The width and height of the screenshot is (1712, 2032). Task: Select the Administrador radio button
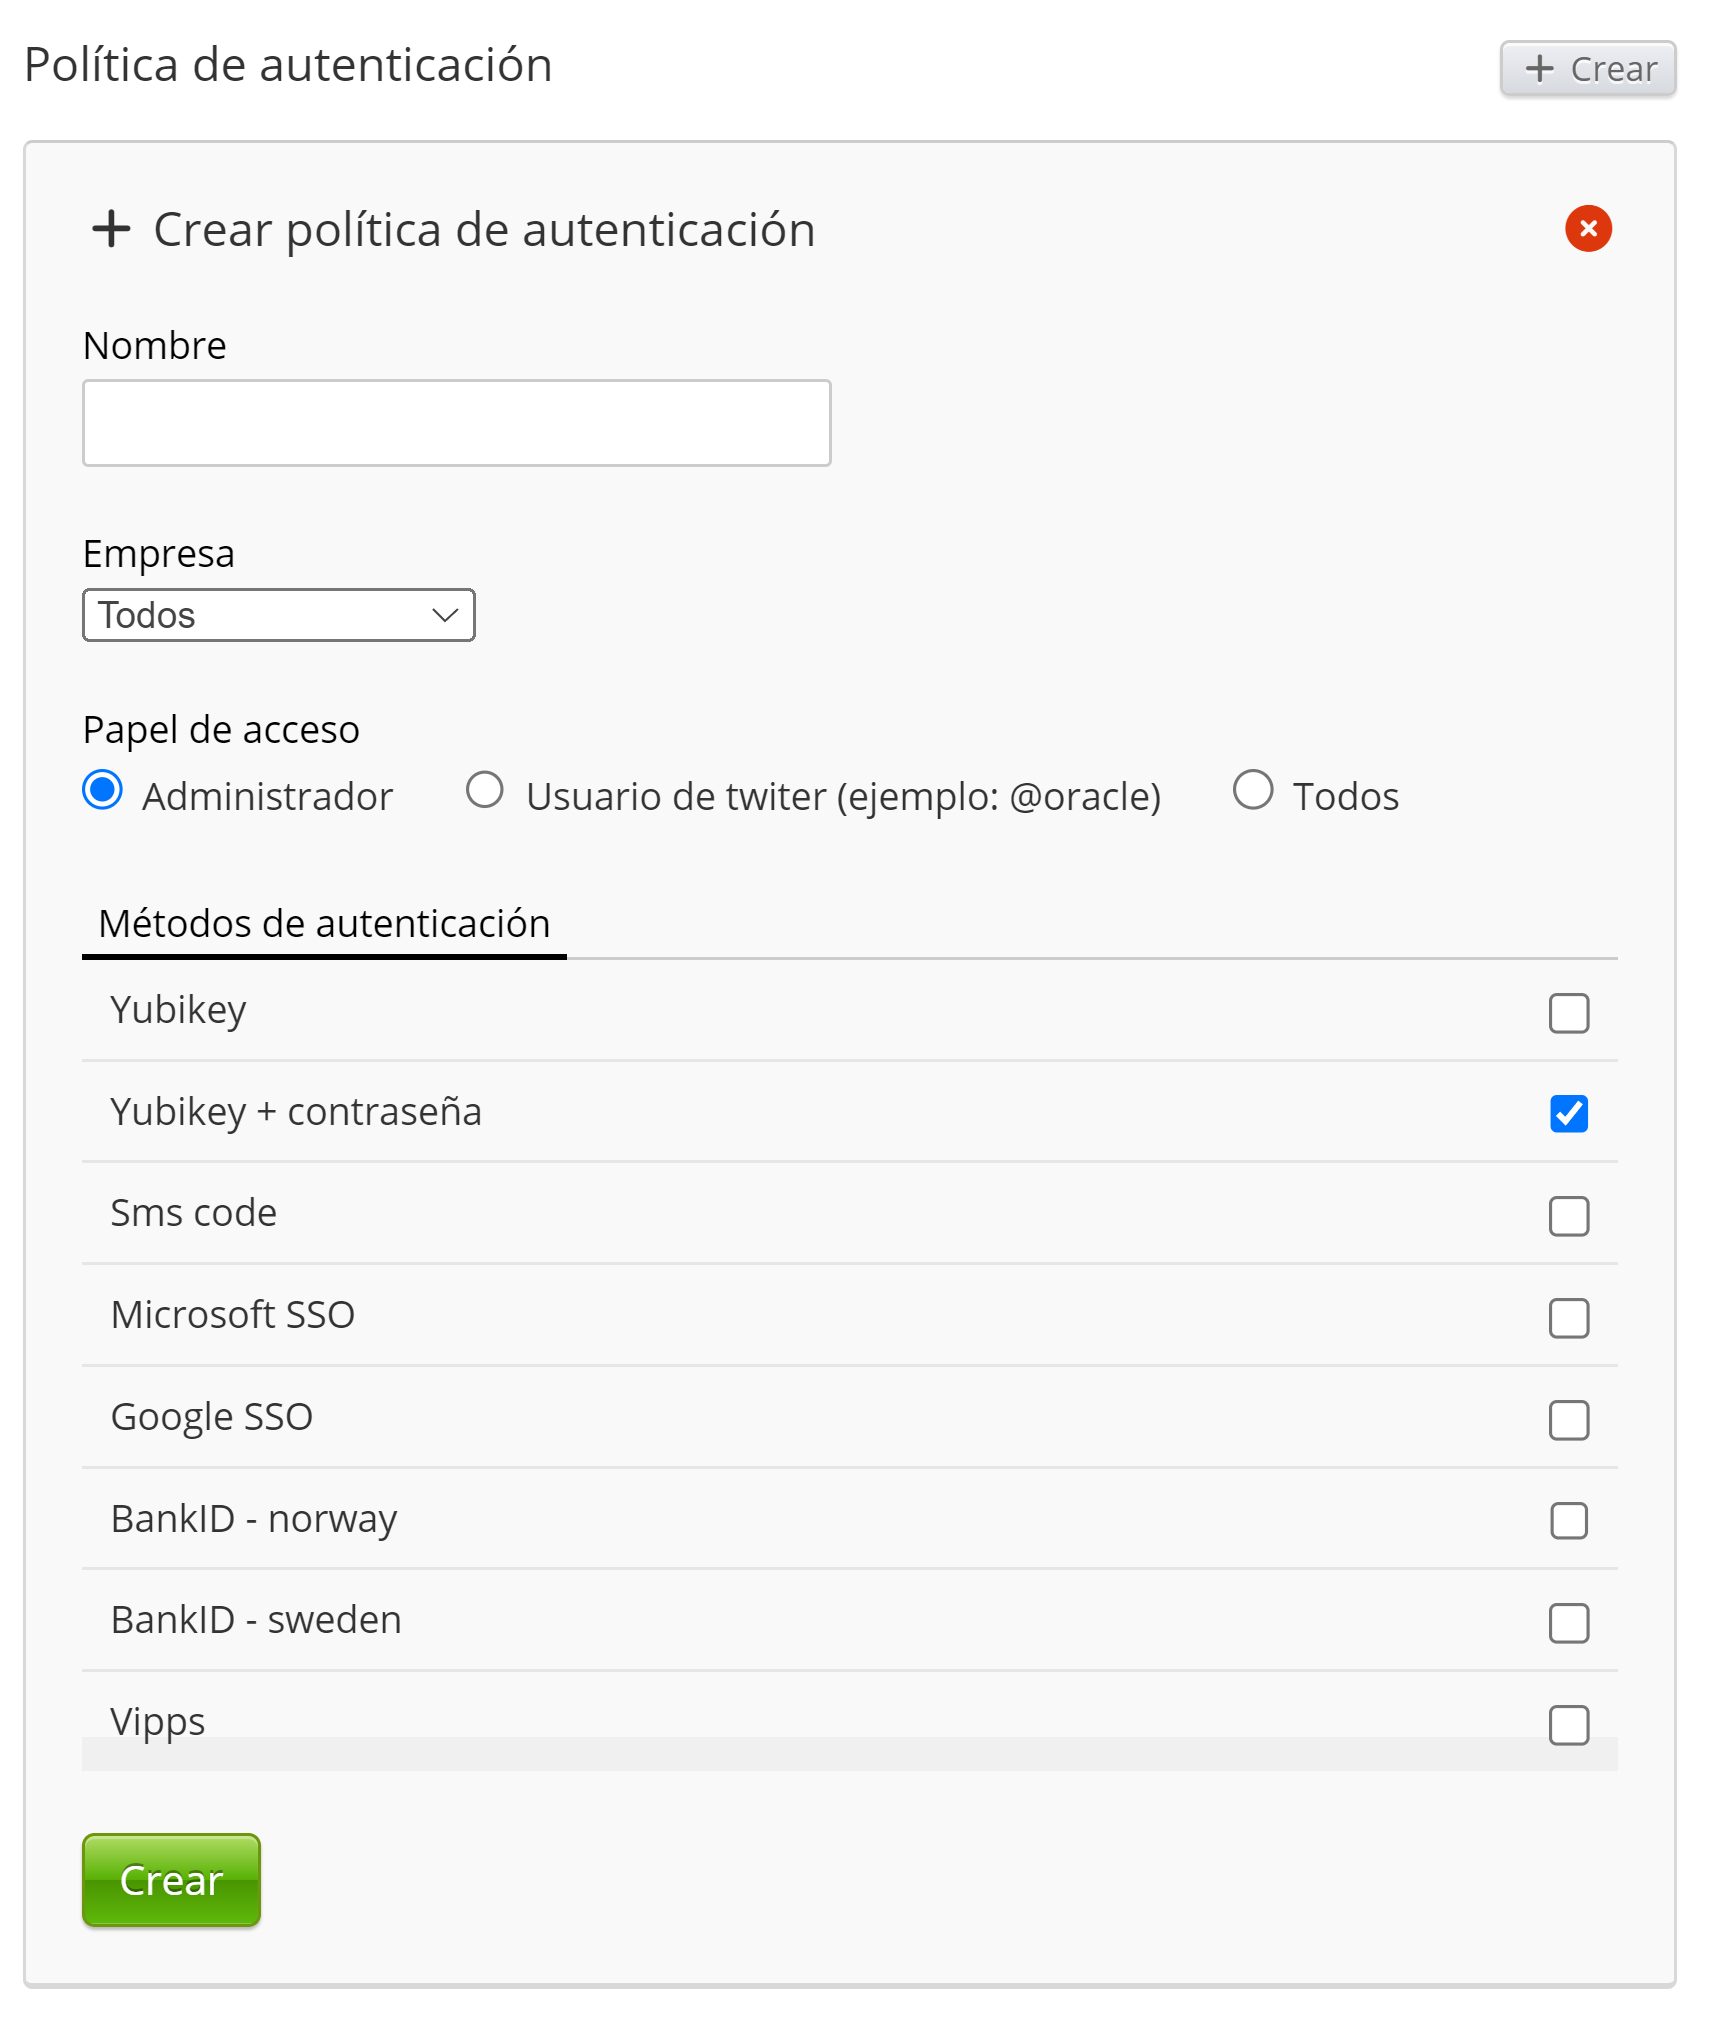(103, 790)
